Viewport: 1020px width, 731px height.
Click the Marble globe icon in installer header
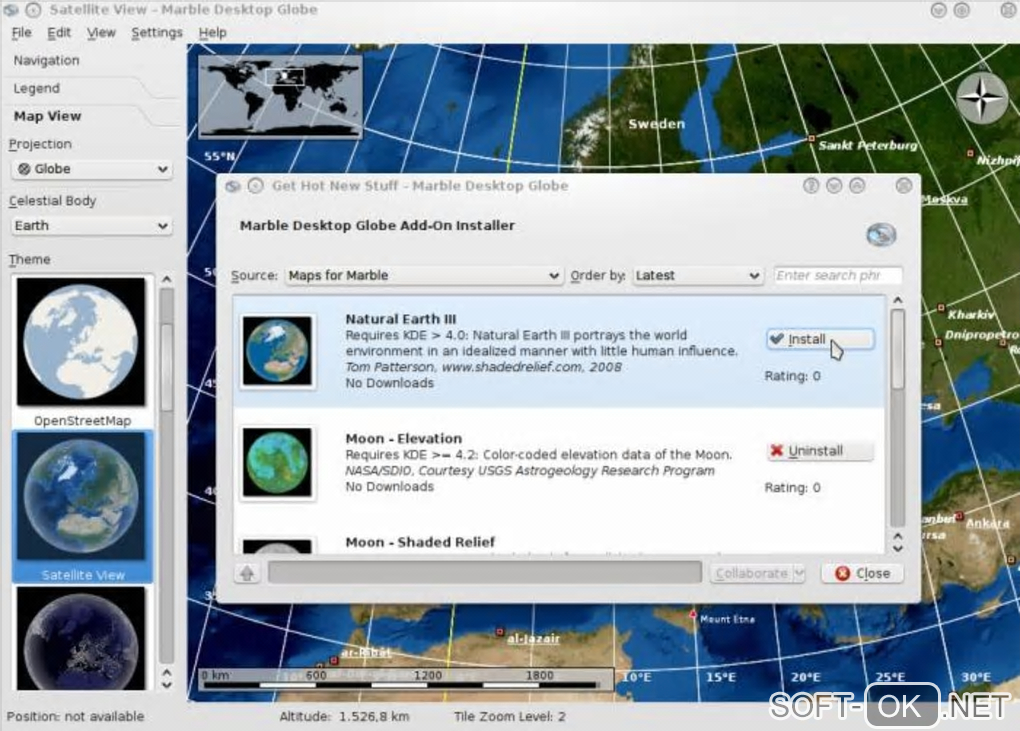click(881, 235)
